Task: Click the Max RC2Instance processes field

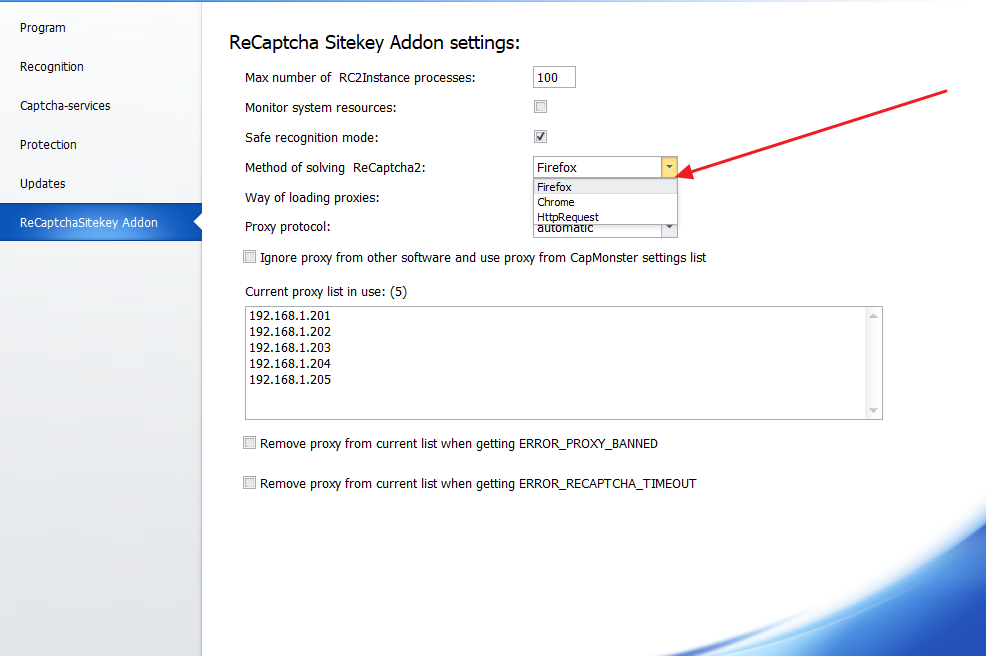Action: coord(554,78)
